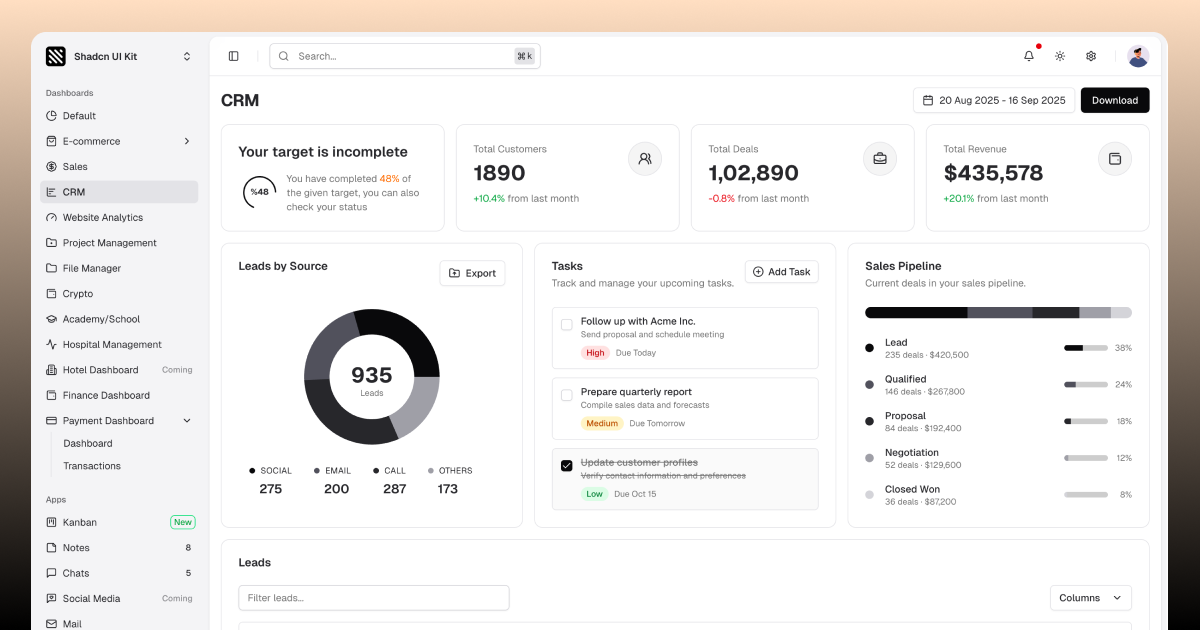Open the settings gear
Image resolution: width=1200 pixels, height=630 pixels.
tap(1090, 56)
